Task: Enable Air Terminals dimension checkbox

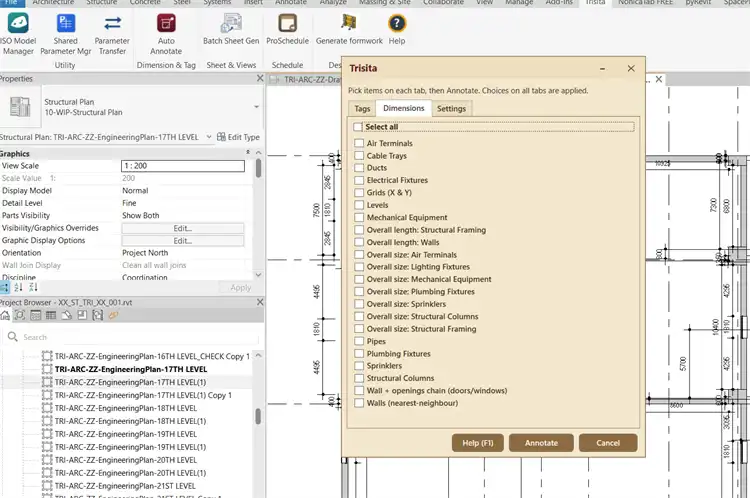Action: (359, 143)
